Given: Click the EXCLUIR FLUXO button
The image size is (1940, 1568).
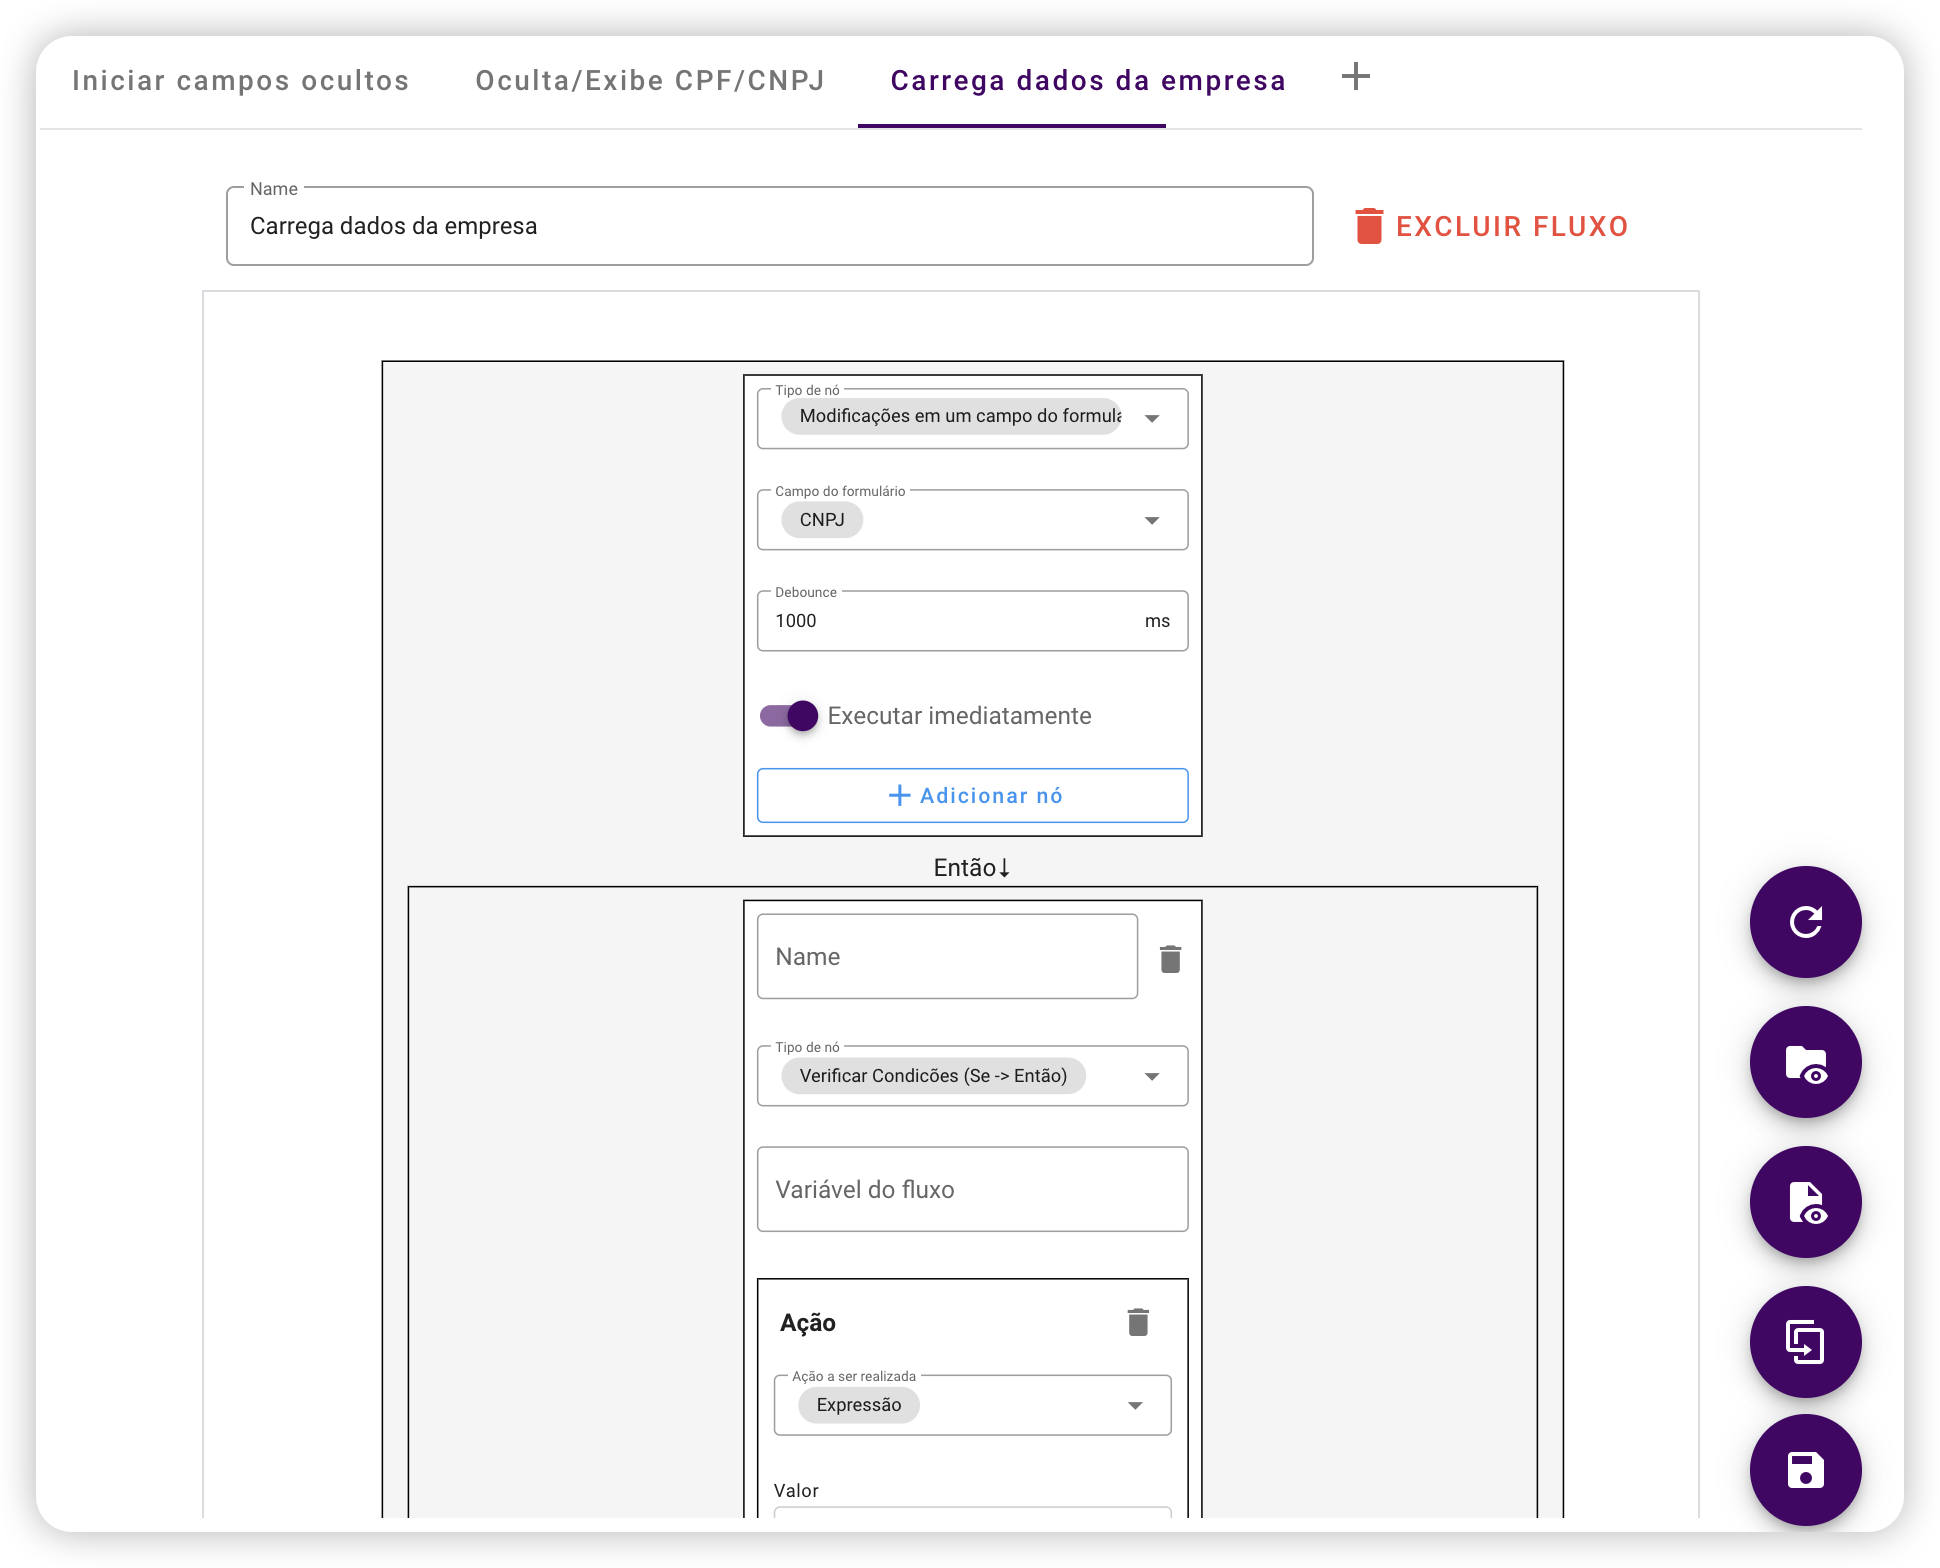Looking at the screenshot, I should point(1491,226).
